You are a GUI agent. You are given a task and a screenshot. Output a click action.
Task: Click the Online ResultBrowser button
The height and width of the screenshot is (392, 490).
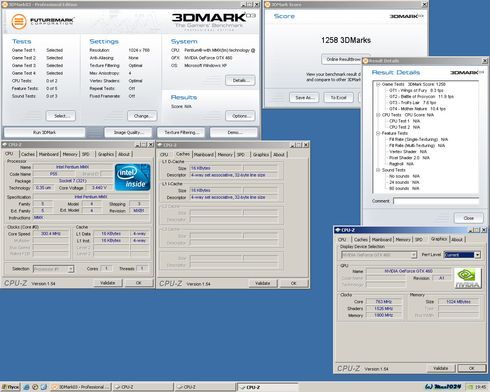343,59
